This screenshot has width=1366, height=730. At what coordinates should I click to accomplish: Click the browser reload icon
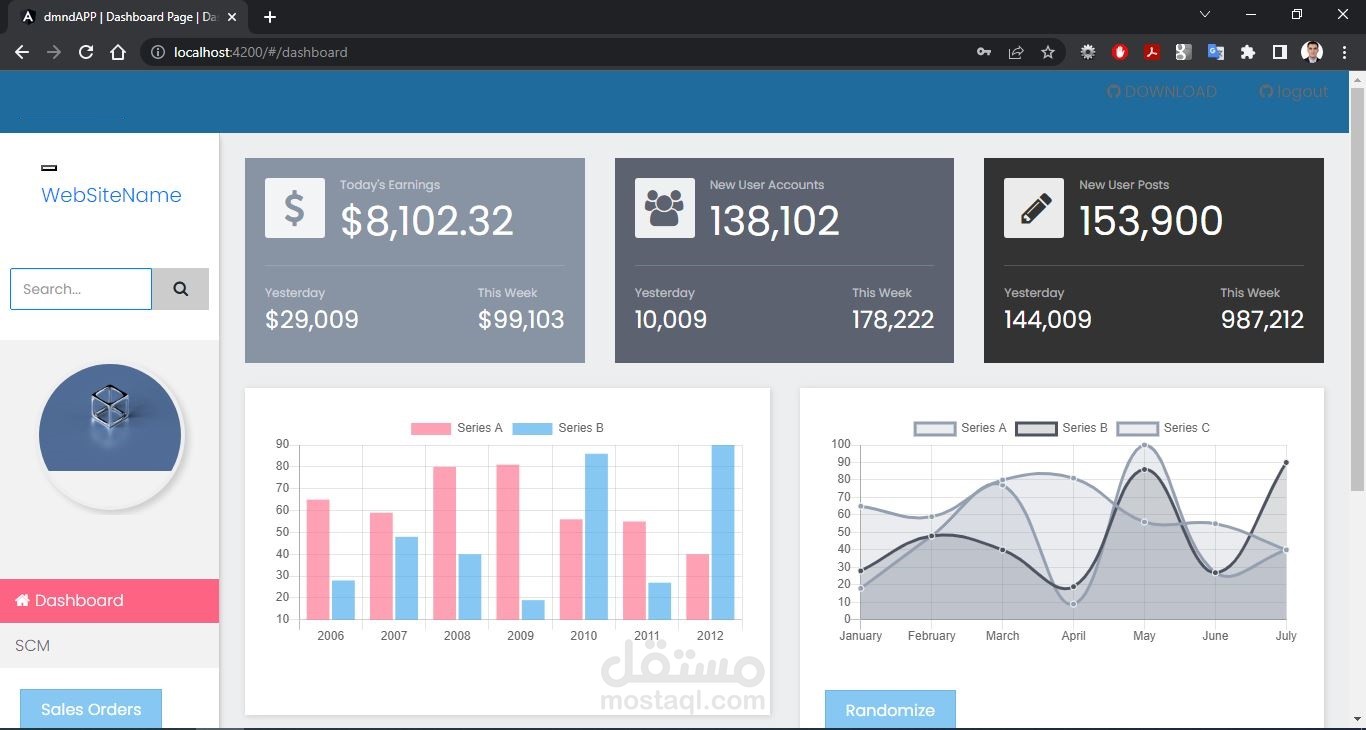coord(86,52)
